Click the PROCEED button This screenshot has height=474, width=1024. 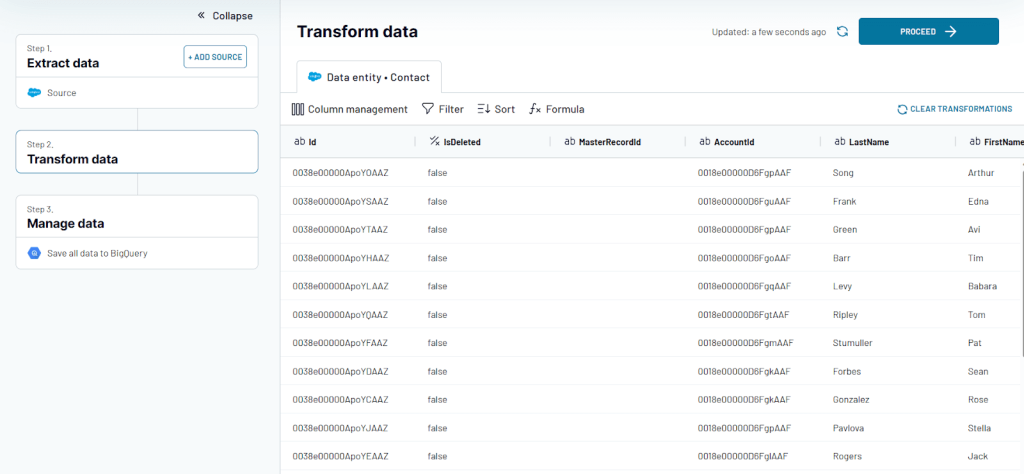click(x=928, y=31)
